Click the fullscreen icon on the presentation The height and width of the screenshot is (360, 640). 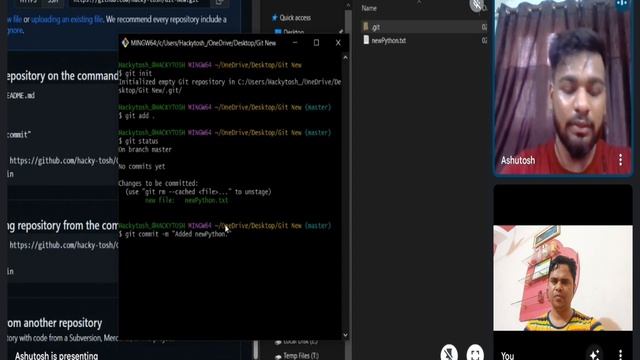(x=475, y=353)
